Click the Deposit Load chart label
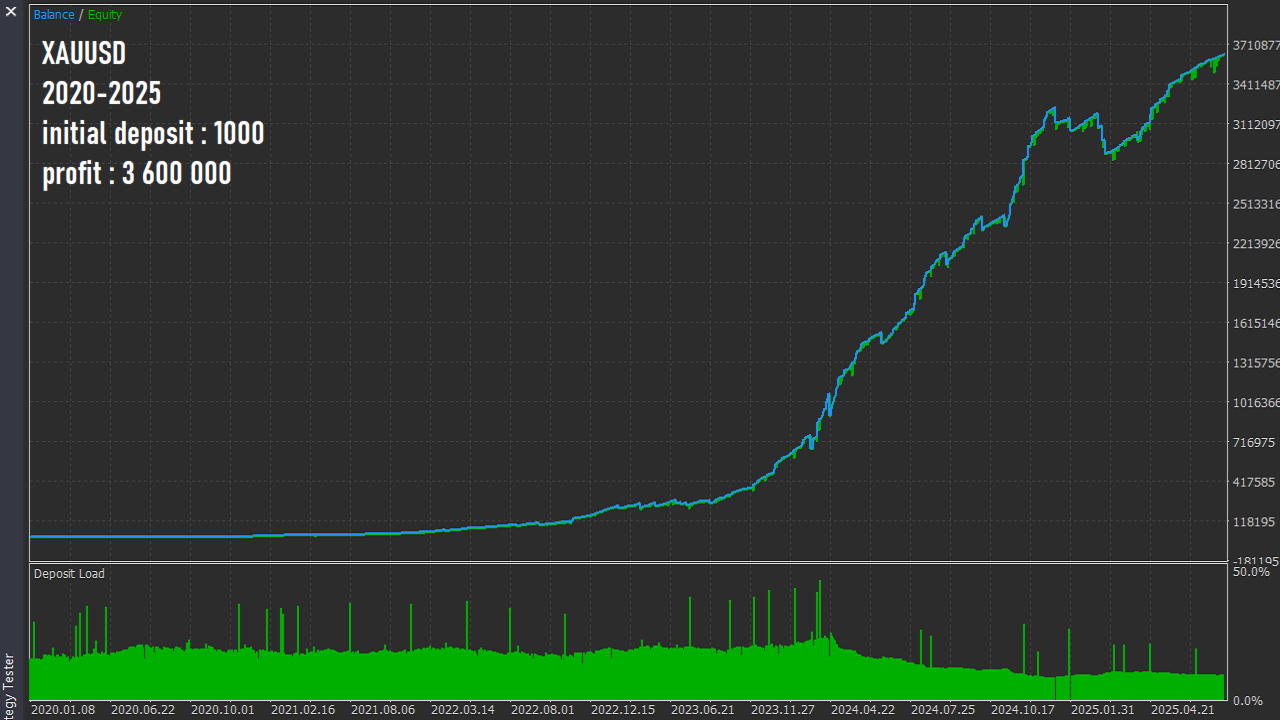This screenshot has width=1280, height=720. (69, 574)
